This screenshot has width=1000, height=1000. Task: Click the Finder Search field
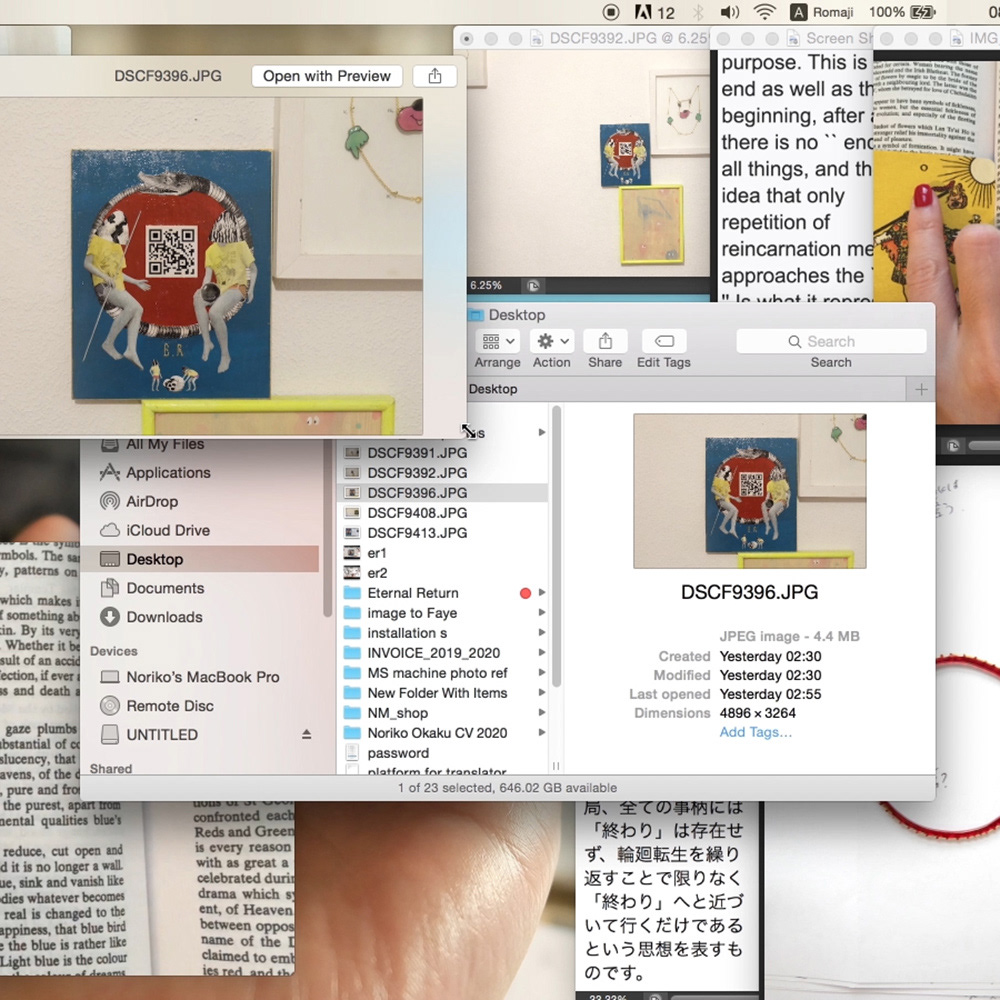[831, 341]
